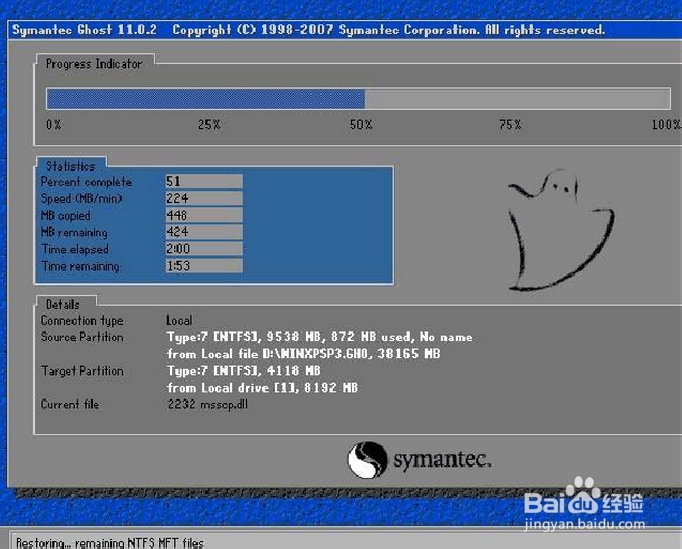Click the Symantec Ghost 11.0.2 title text

tap(84, 30)
